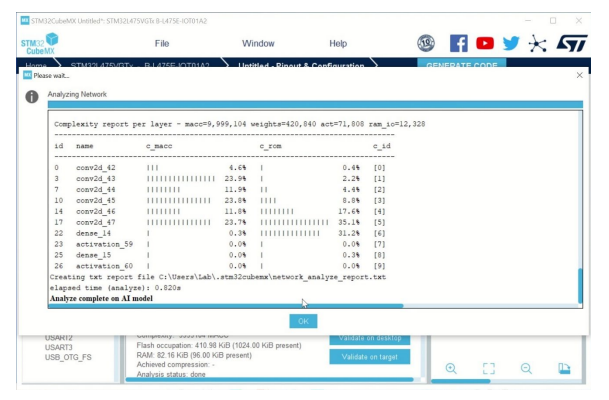Screen dimensions: 609x400
Task: Click the activation_59 layer name
Action: (104, 244)
